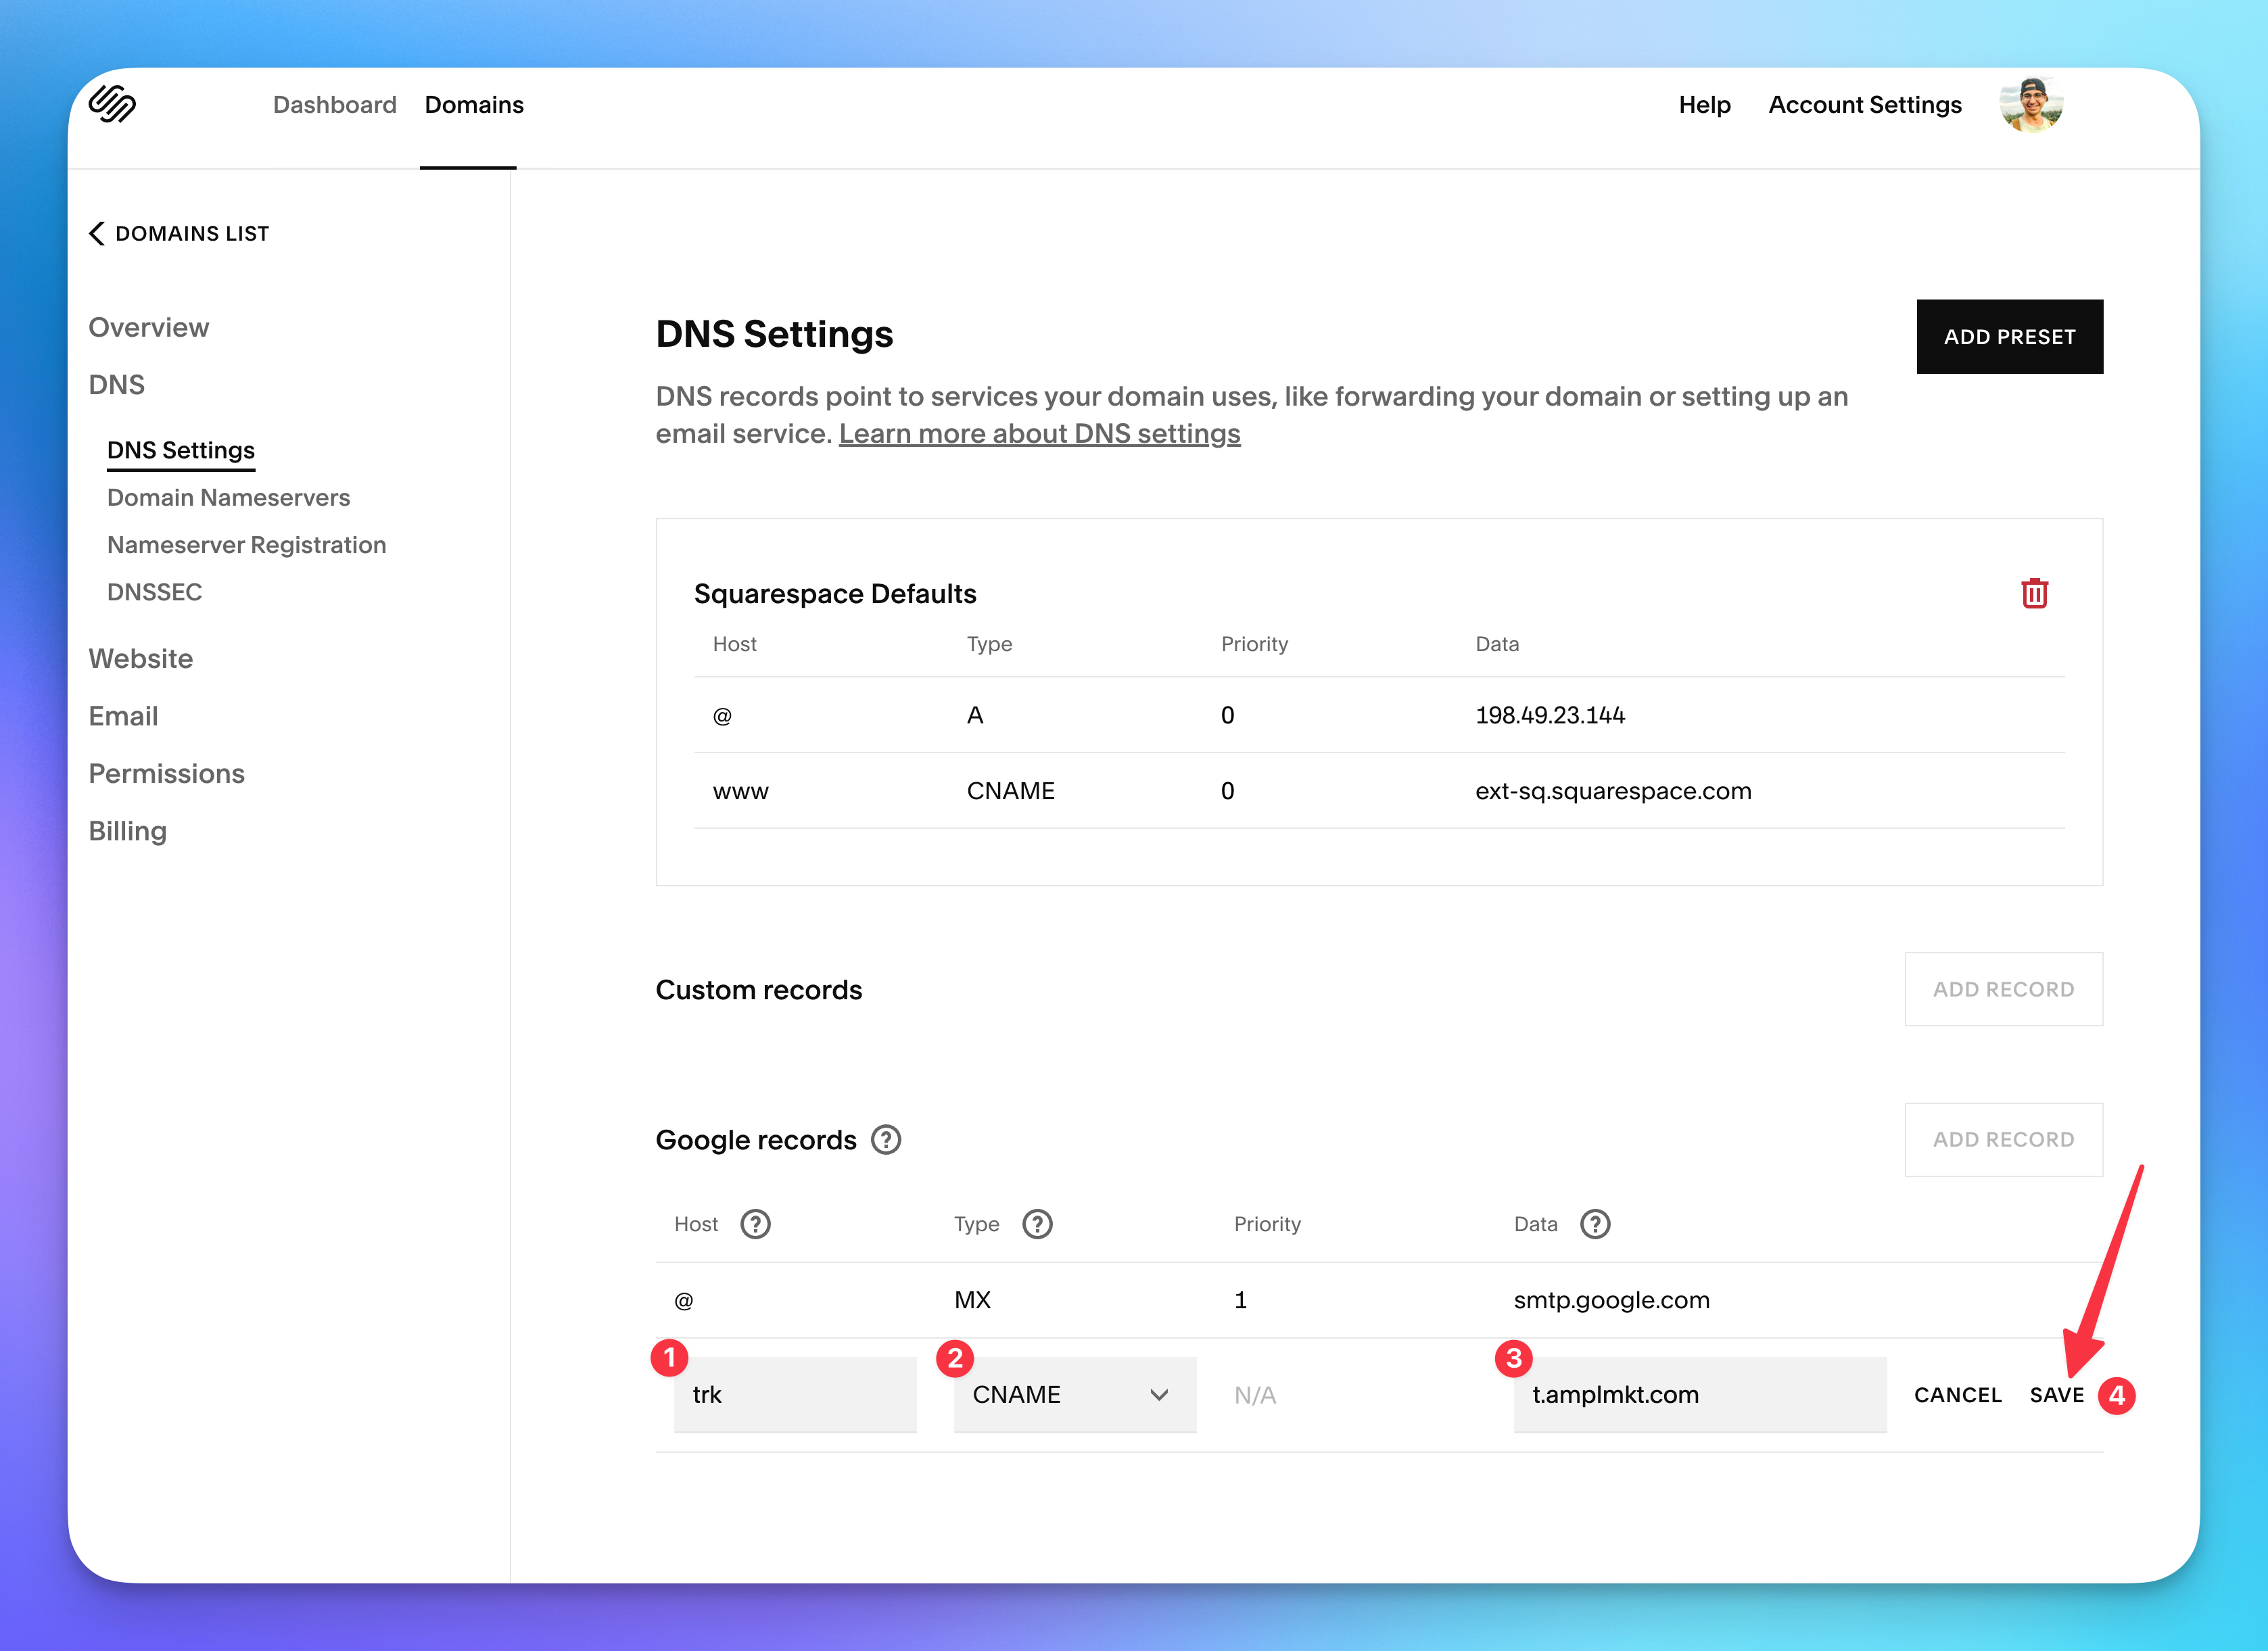This screenshot has height=1651, width=2268.
Task: Cancel the record edit
Action: (x=1957, y=1395)
